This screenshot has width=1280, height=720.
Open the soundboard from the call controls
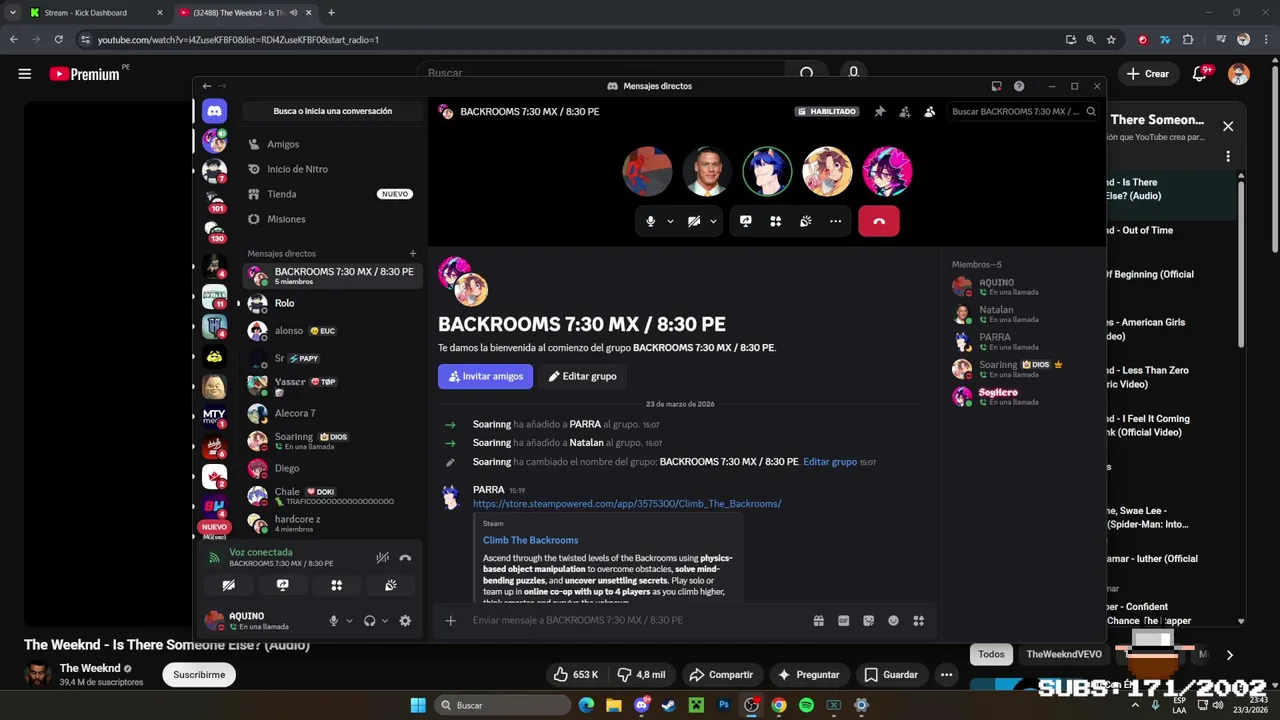[x=806, y=221]
